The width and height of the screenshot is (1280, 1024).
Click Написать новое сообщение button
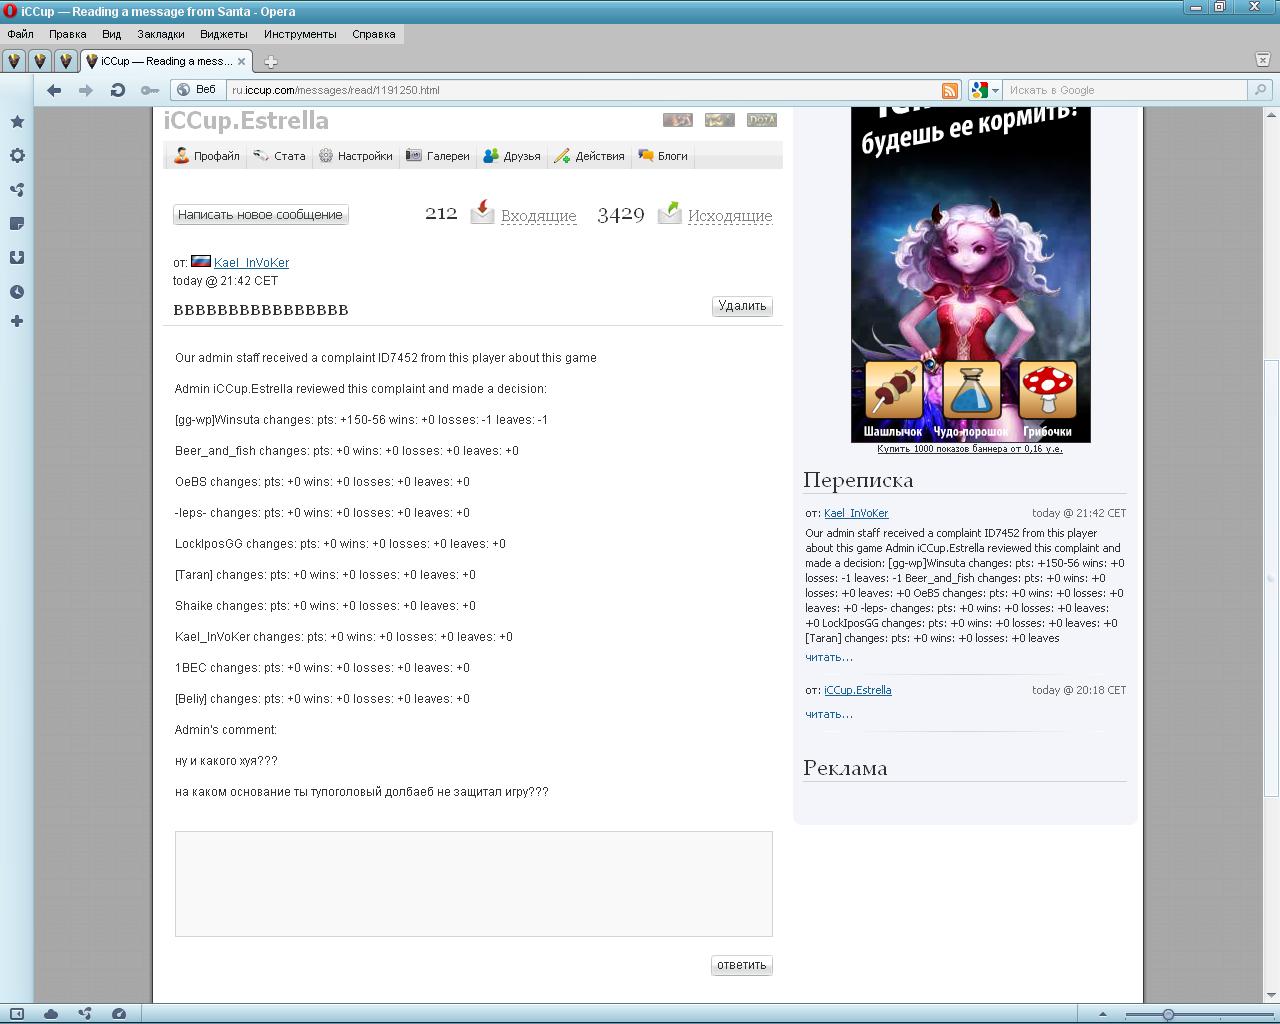261,215
